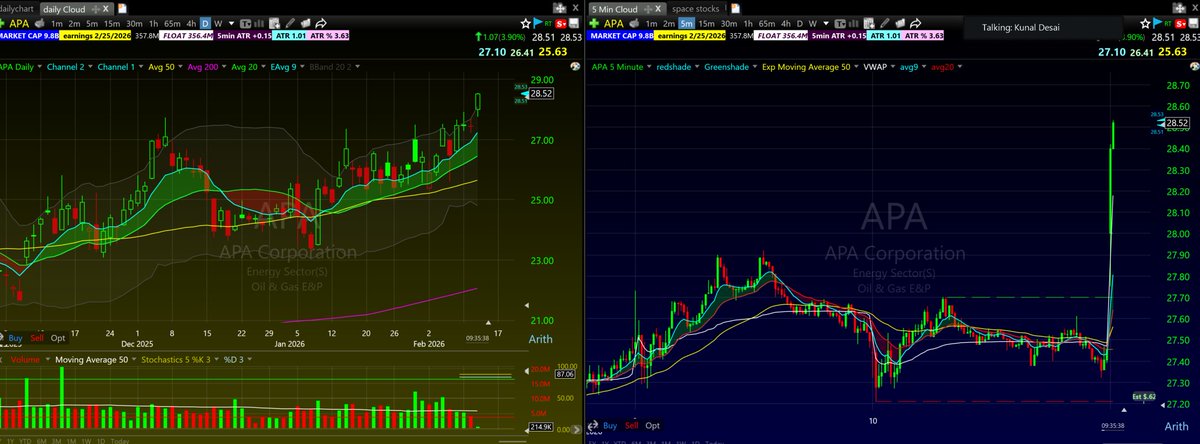Open layout icon at top right of left pane

560,8
